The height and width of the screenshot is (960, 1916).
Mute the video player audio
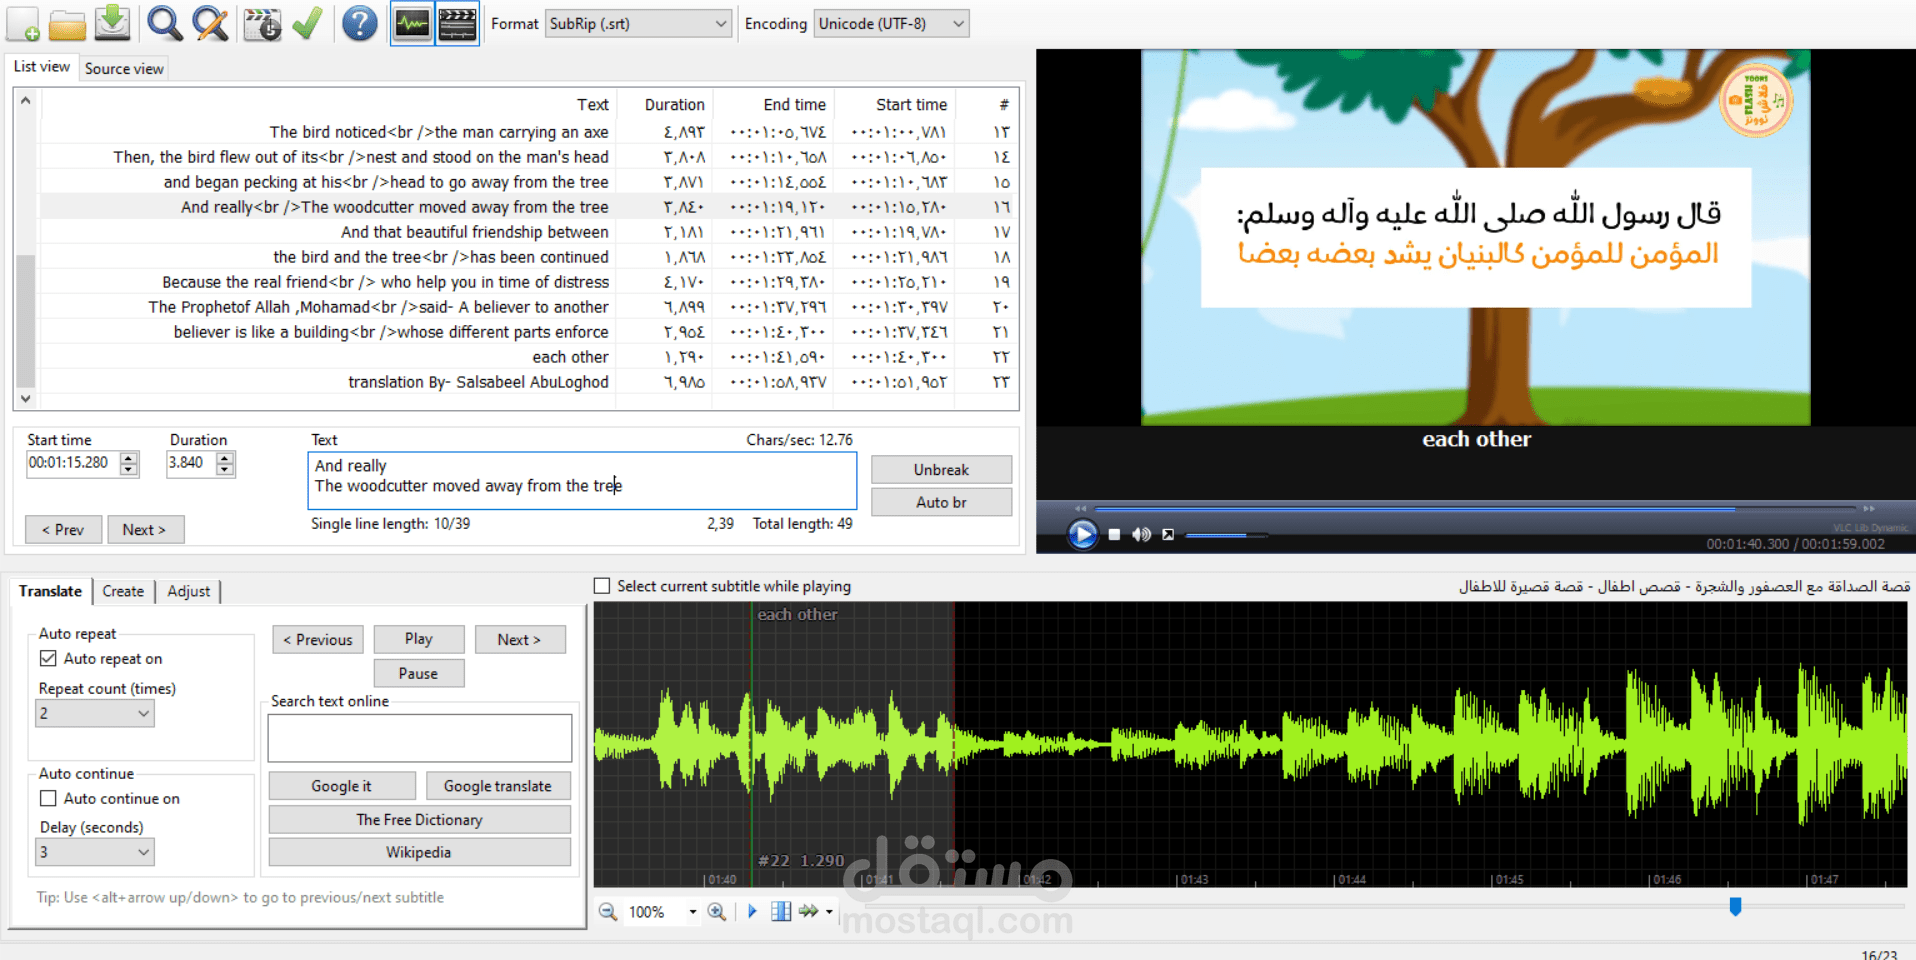(x=1141, y=534)
